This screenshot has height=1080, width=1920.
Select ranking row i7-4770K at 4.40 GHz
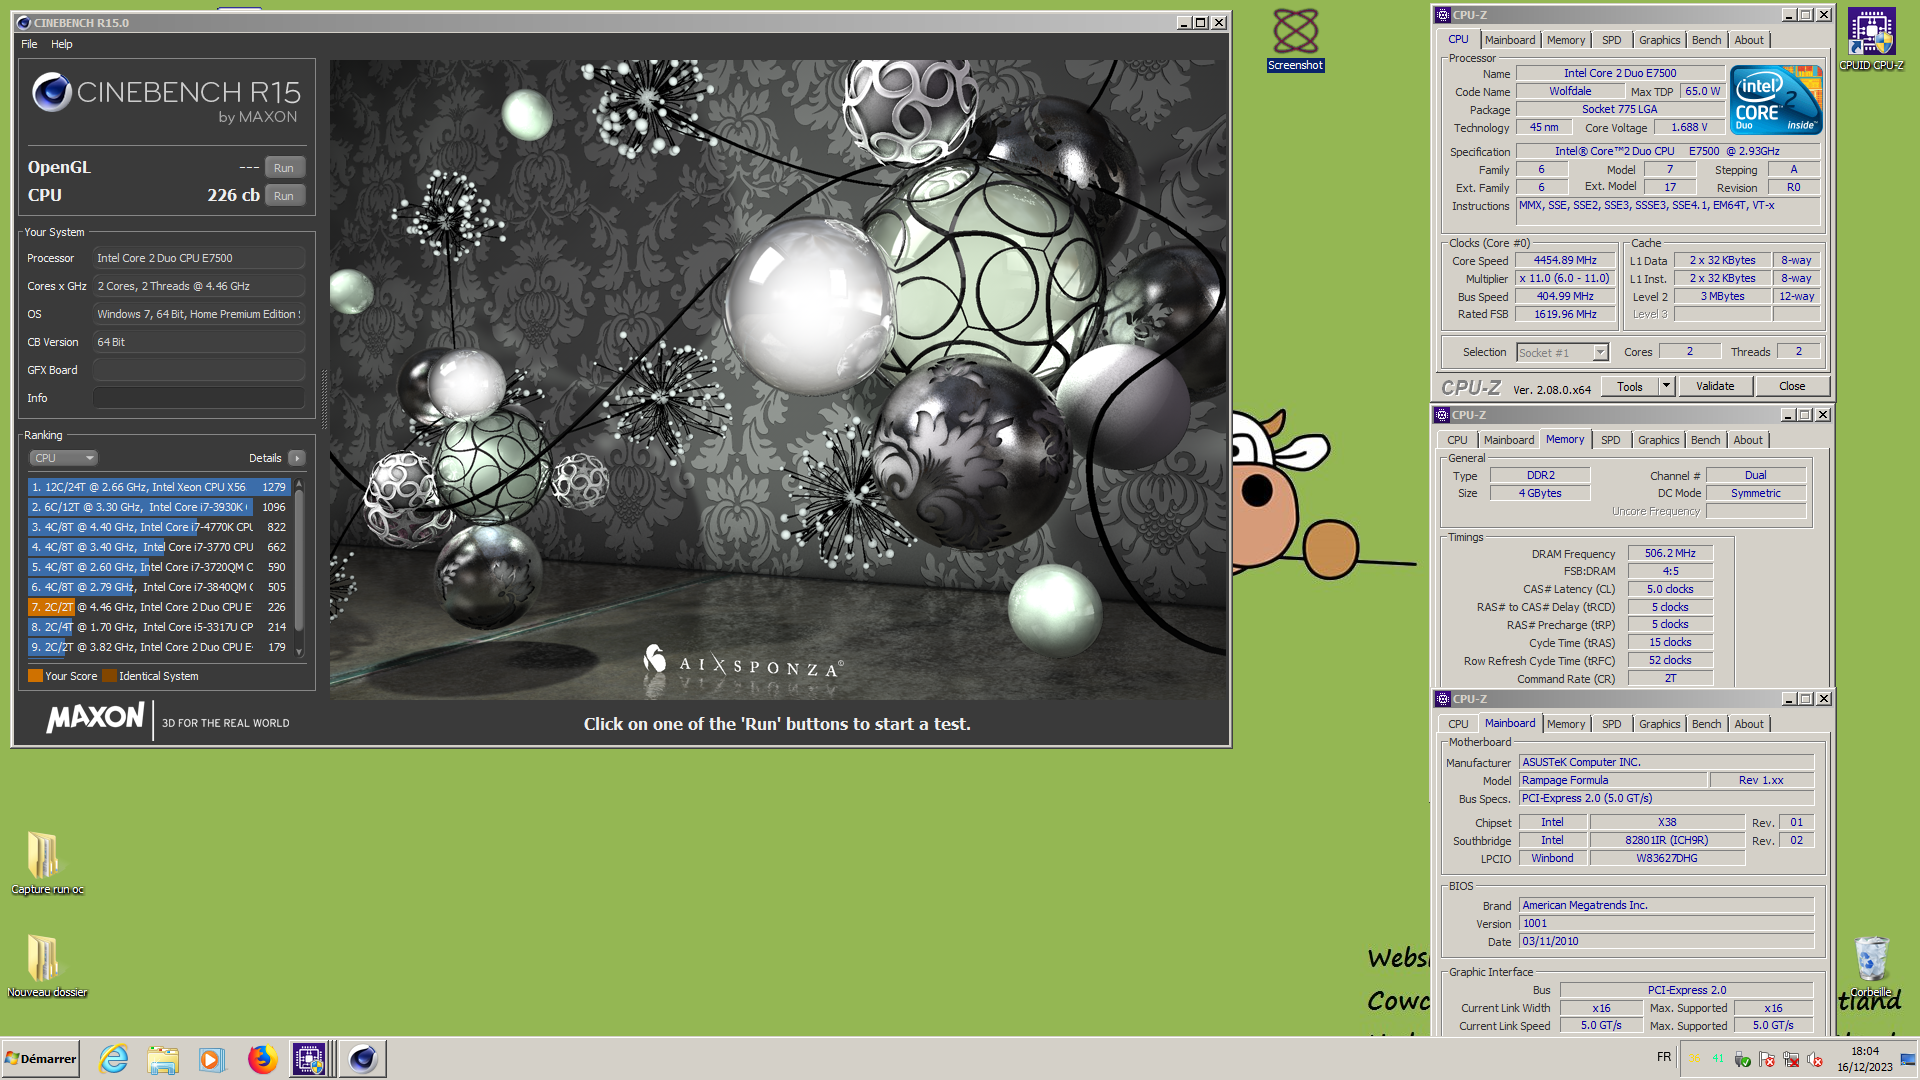coord(159,527)
